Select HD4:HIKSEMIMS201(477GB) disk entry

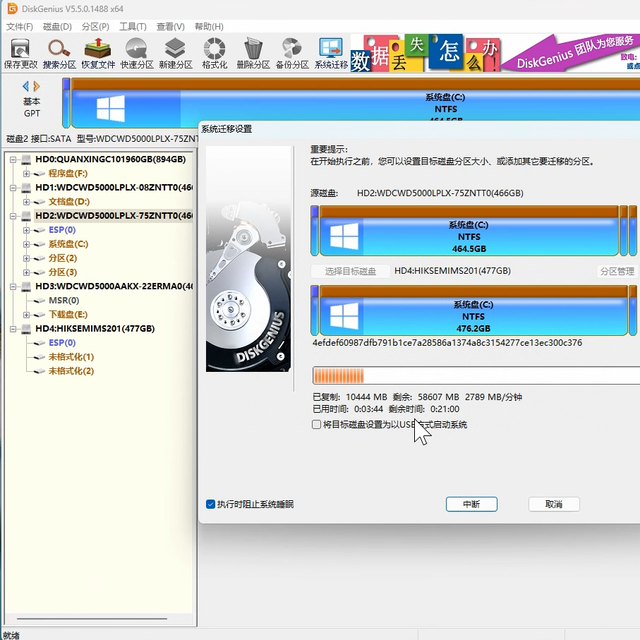coord(95,329)
